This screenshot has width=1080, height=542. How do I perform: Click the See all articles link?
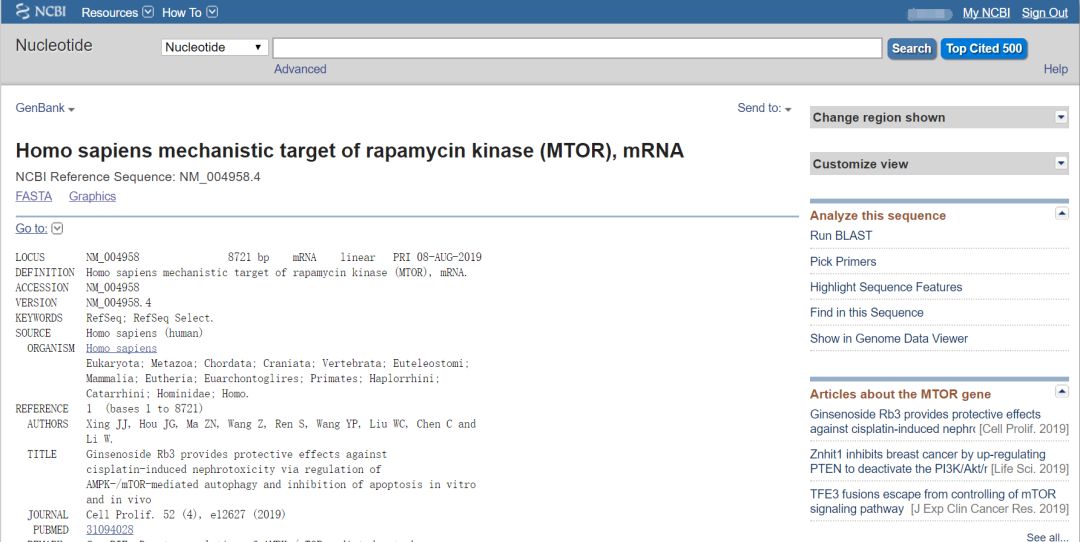(1047, 537)
